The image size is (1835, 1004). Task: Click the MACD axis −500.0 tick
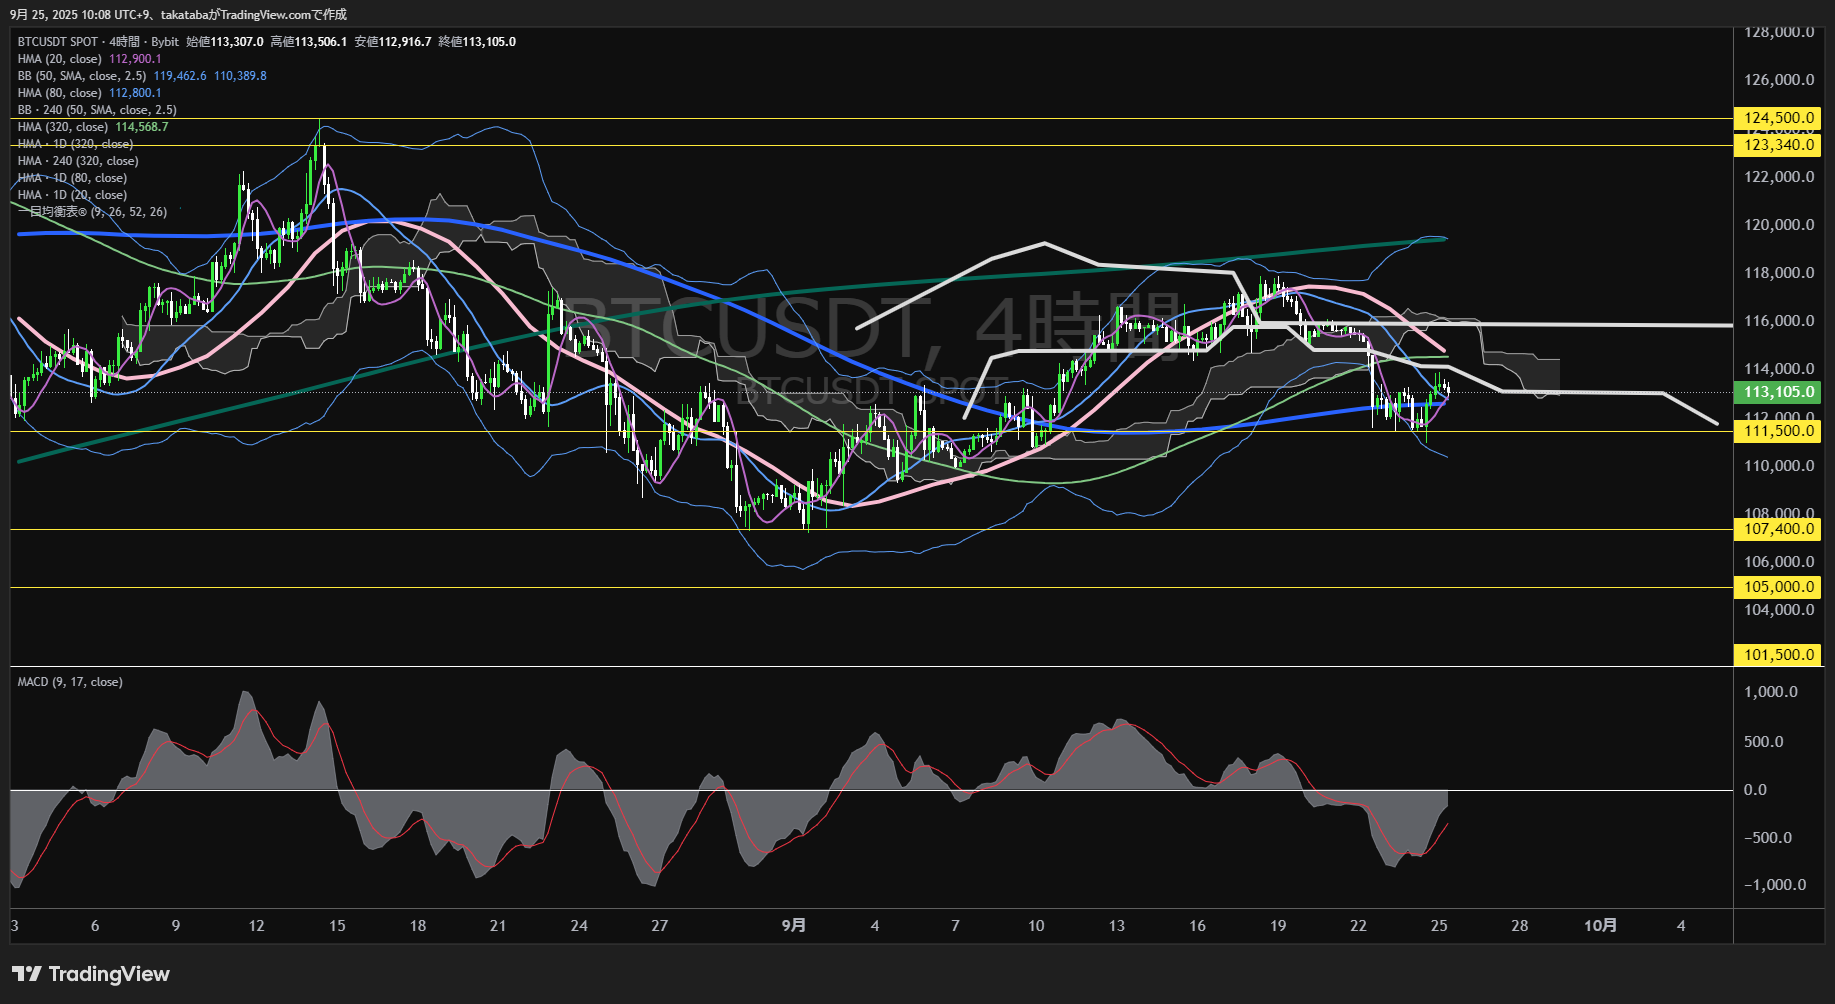[1768, 838]
